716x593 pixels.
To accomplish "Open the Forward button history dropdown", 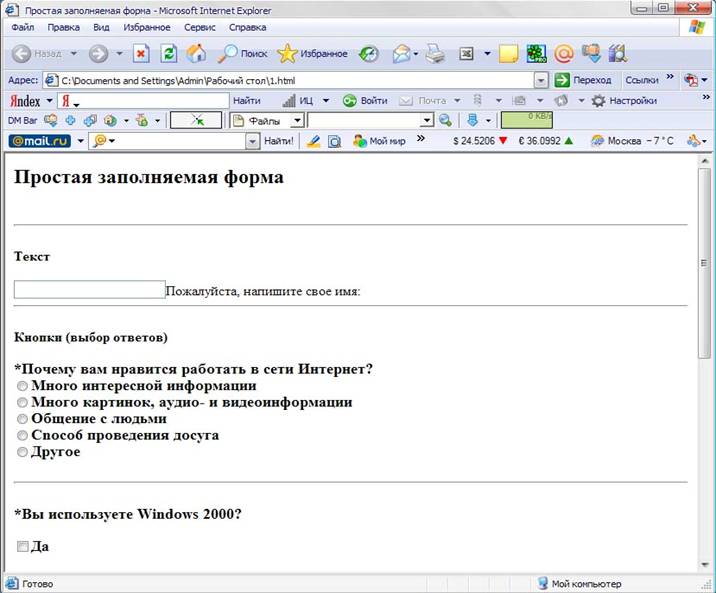I will pos(119,54).
